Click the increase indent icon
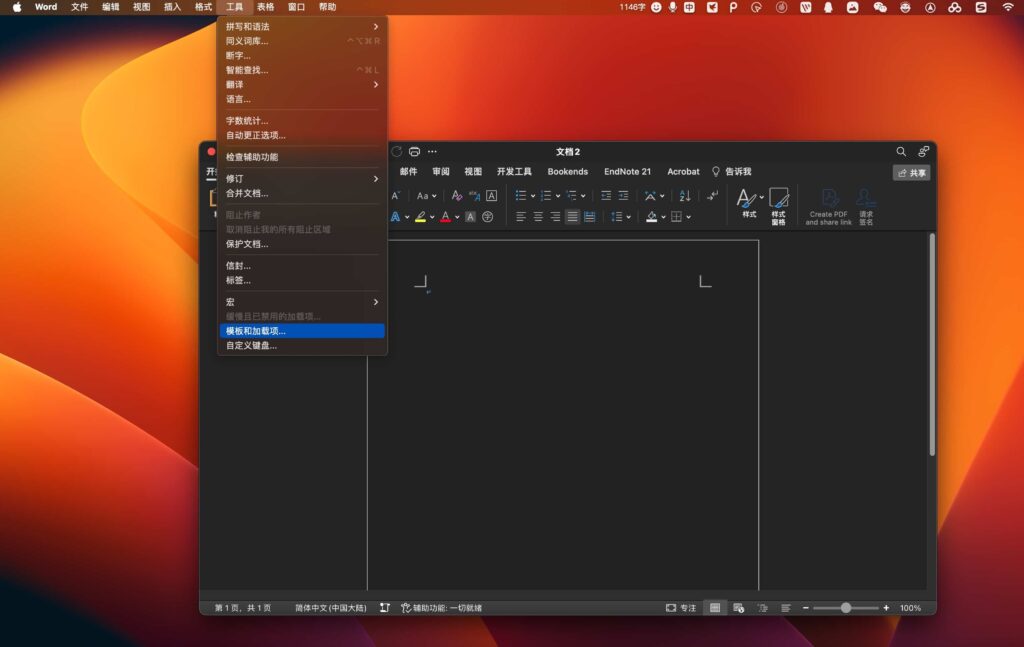Image resolution: width=1024 pixels, height=647 pixels. click(623, 195)
